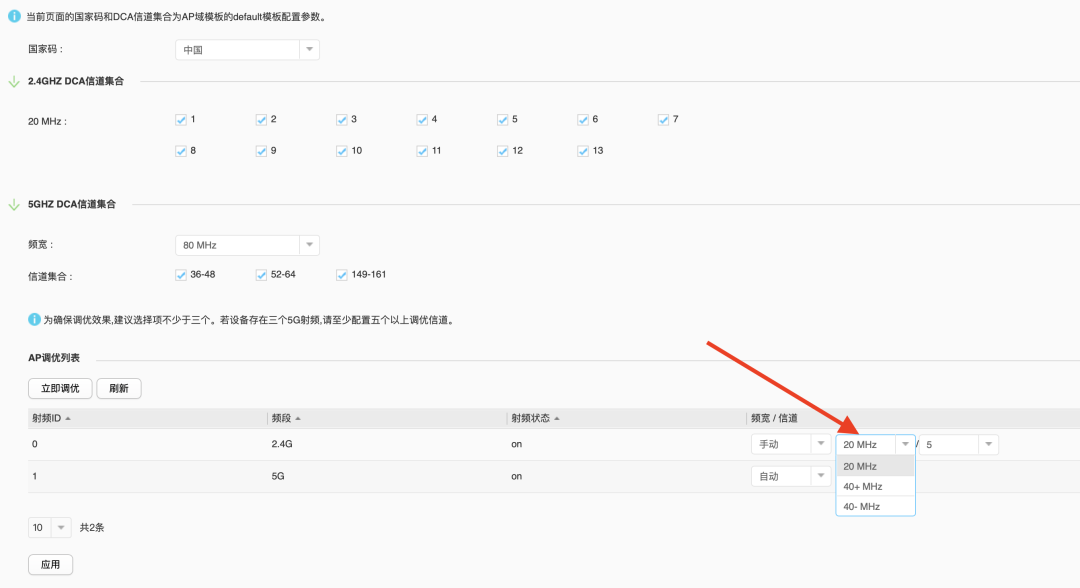Collapse the 2.4GHZ DCA section arrow

pos(14,82)
